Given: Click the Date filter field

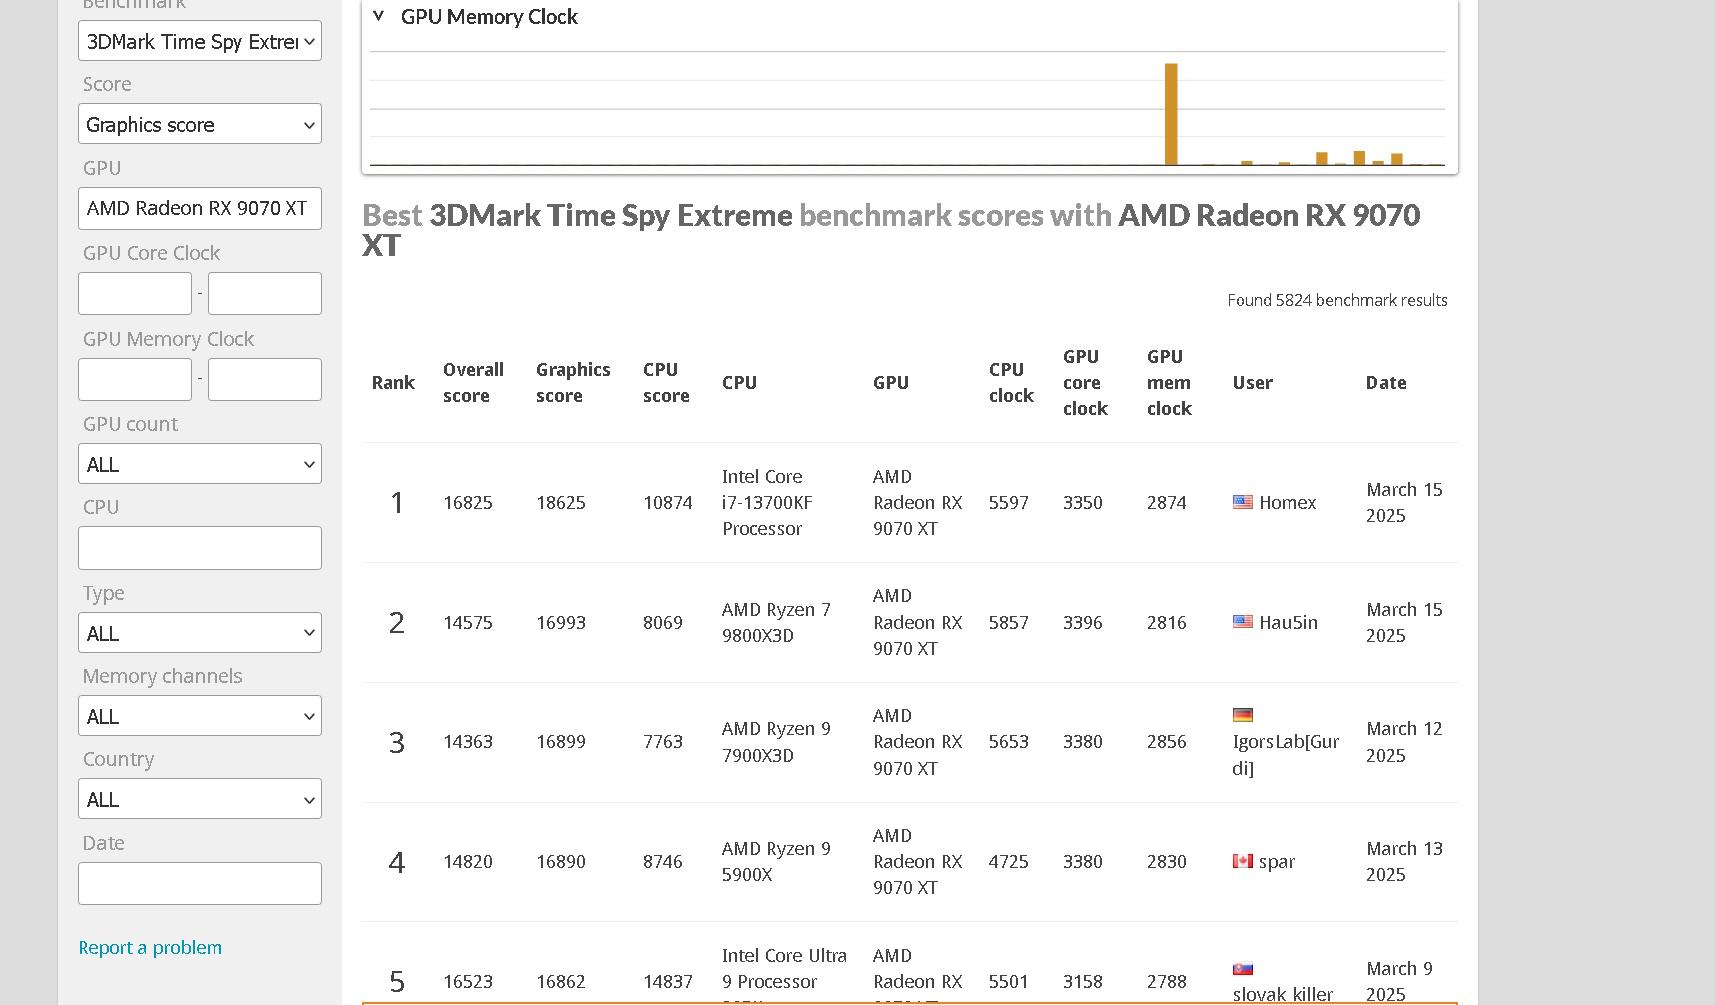Looking at the screenshot, I should (199, 884).
